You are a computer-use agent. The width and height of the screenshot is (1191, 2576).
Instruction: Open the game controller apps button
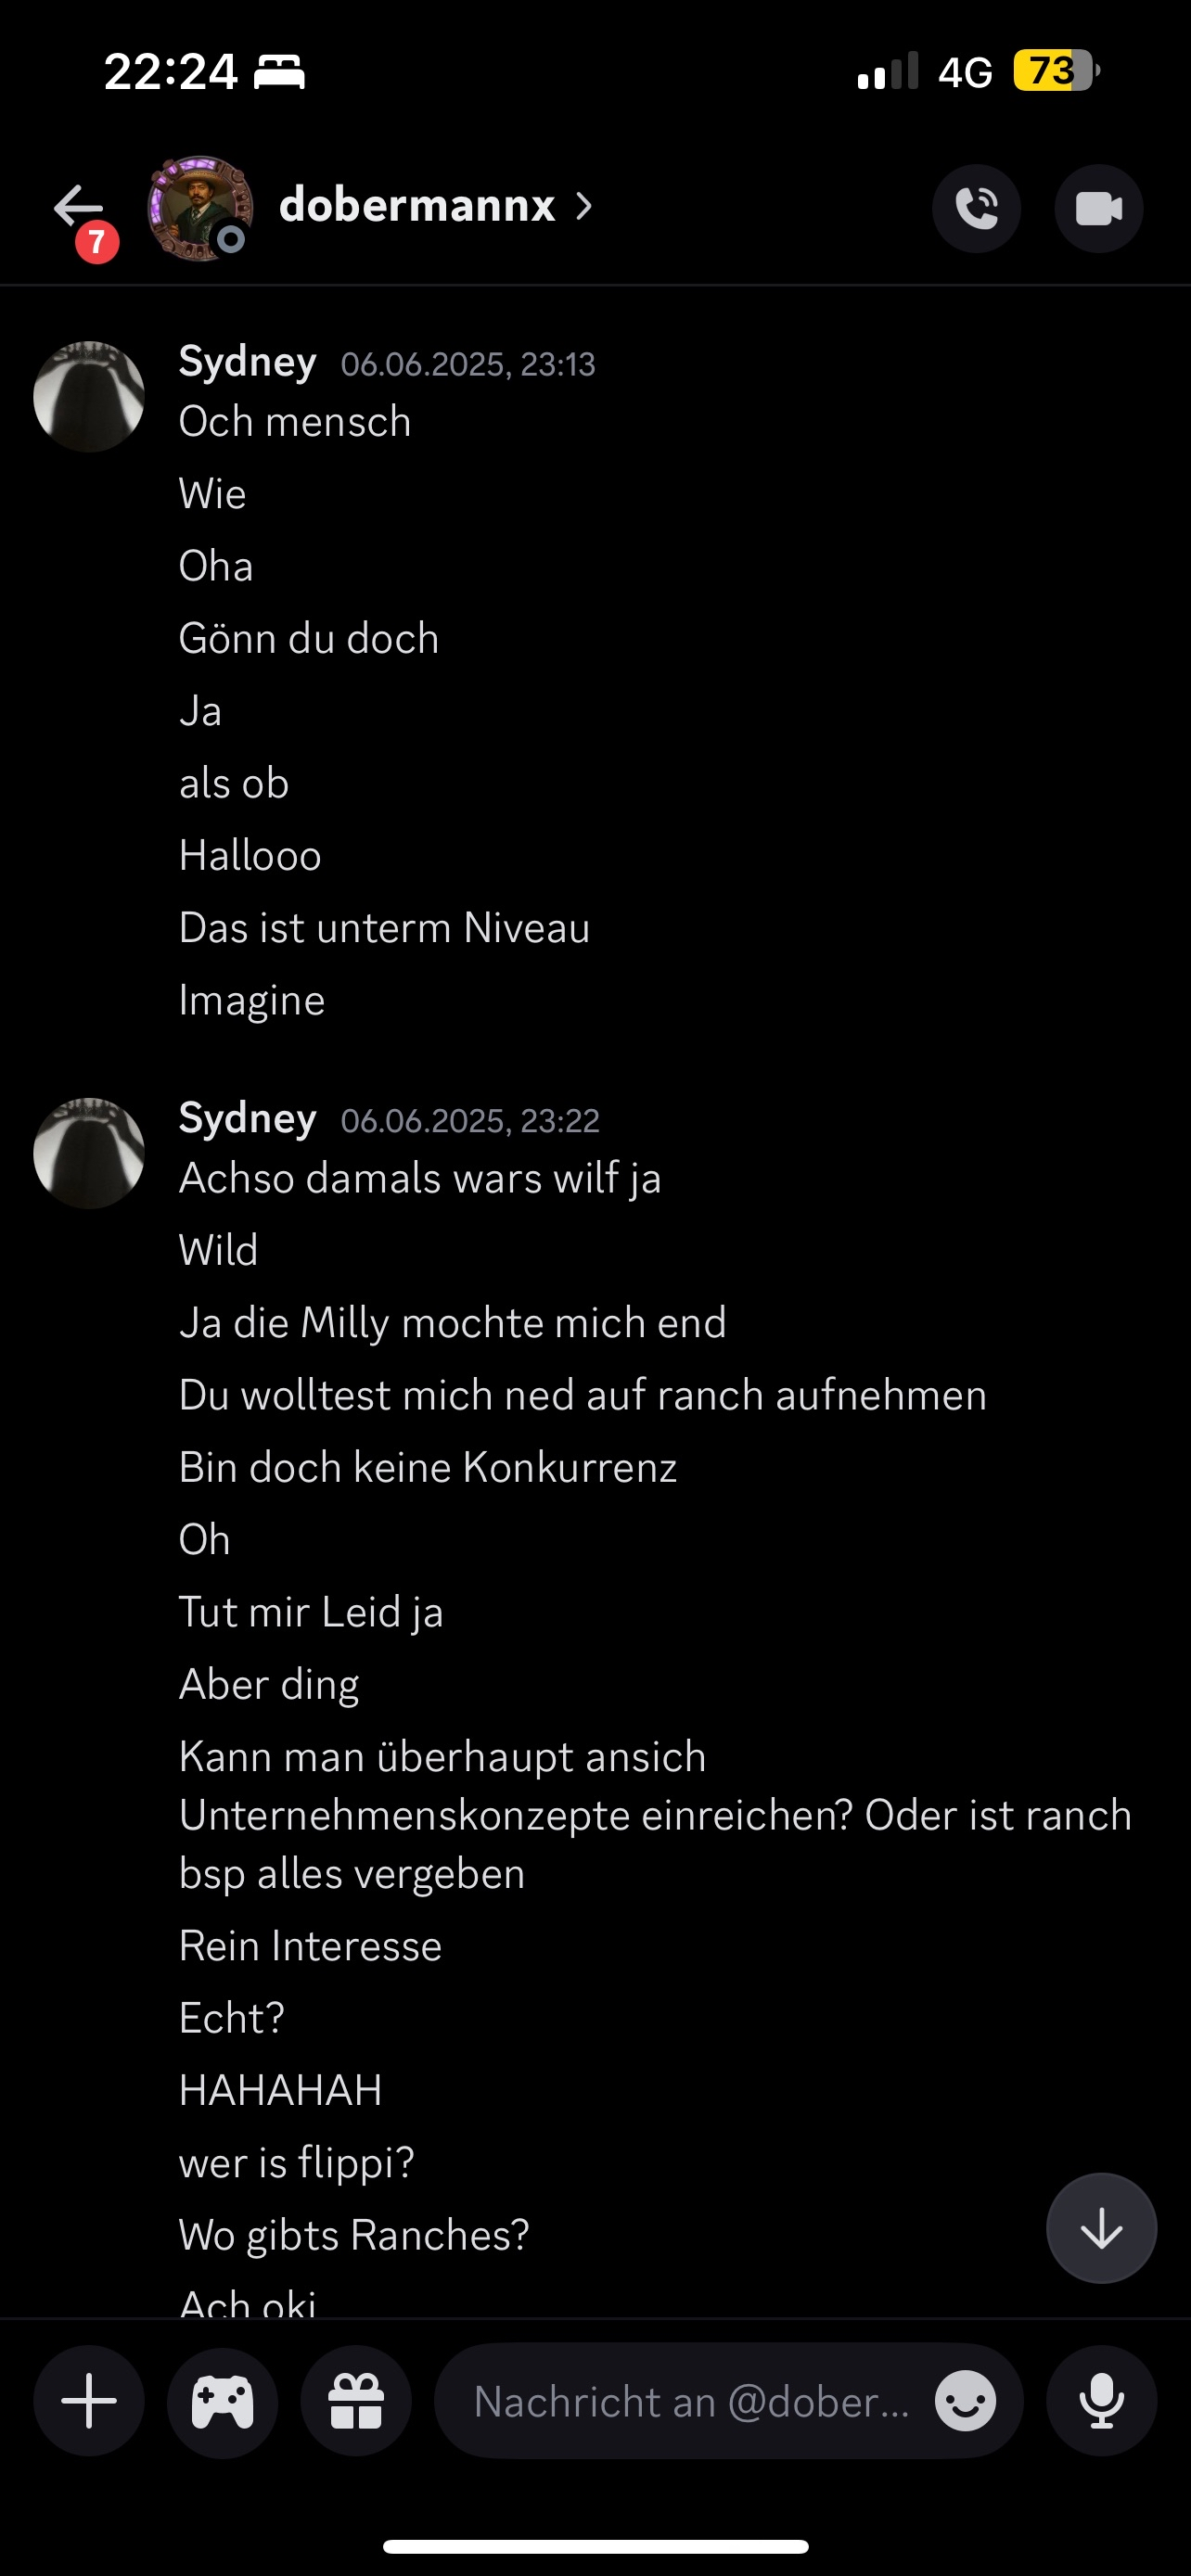(222, 2401)
